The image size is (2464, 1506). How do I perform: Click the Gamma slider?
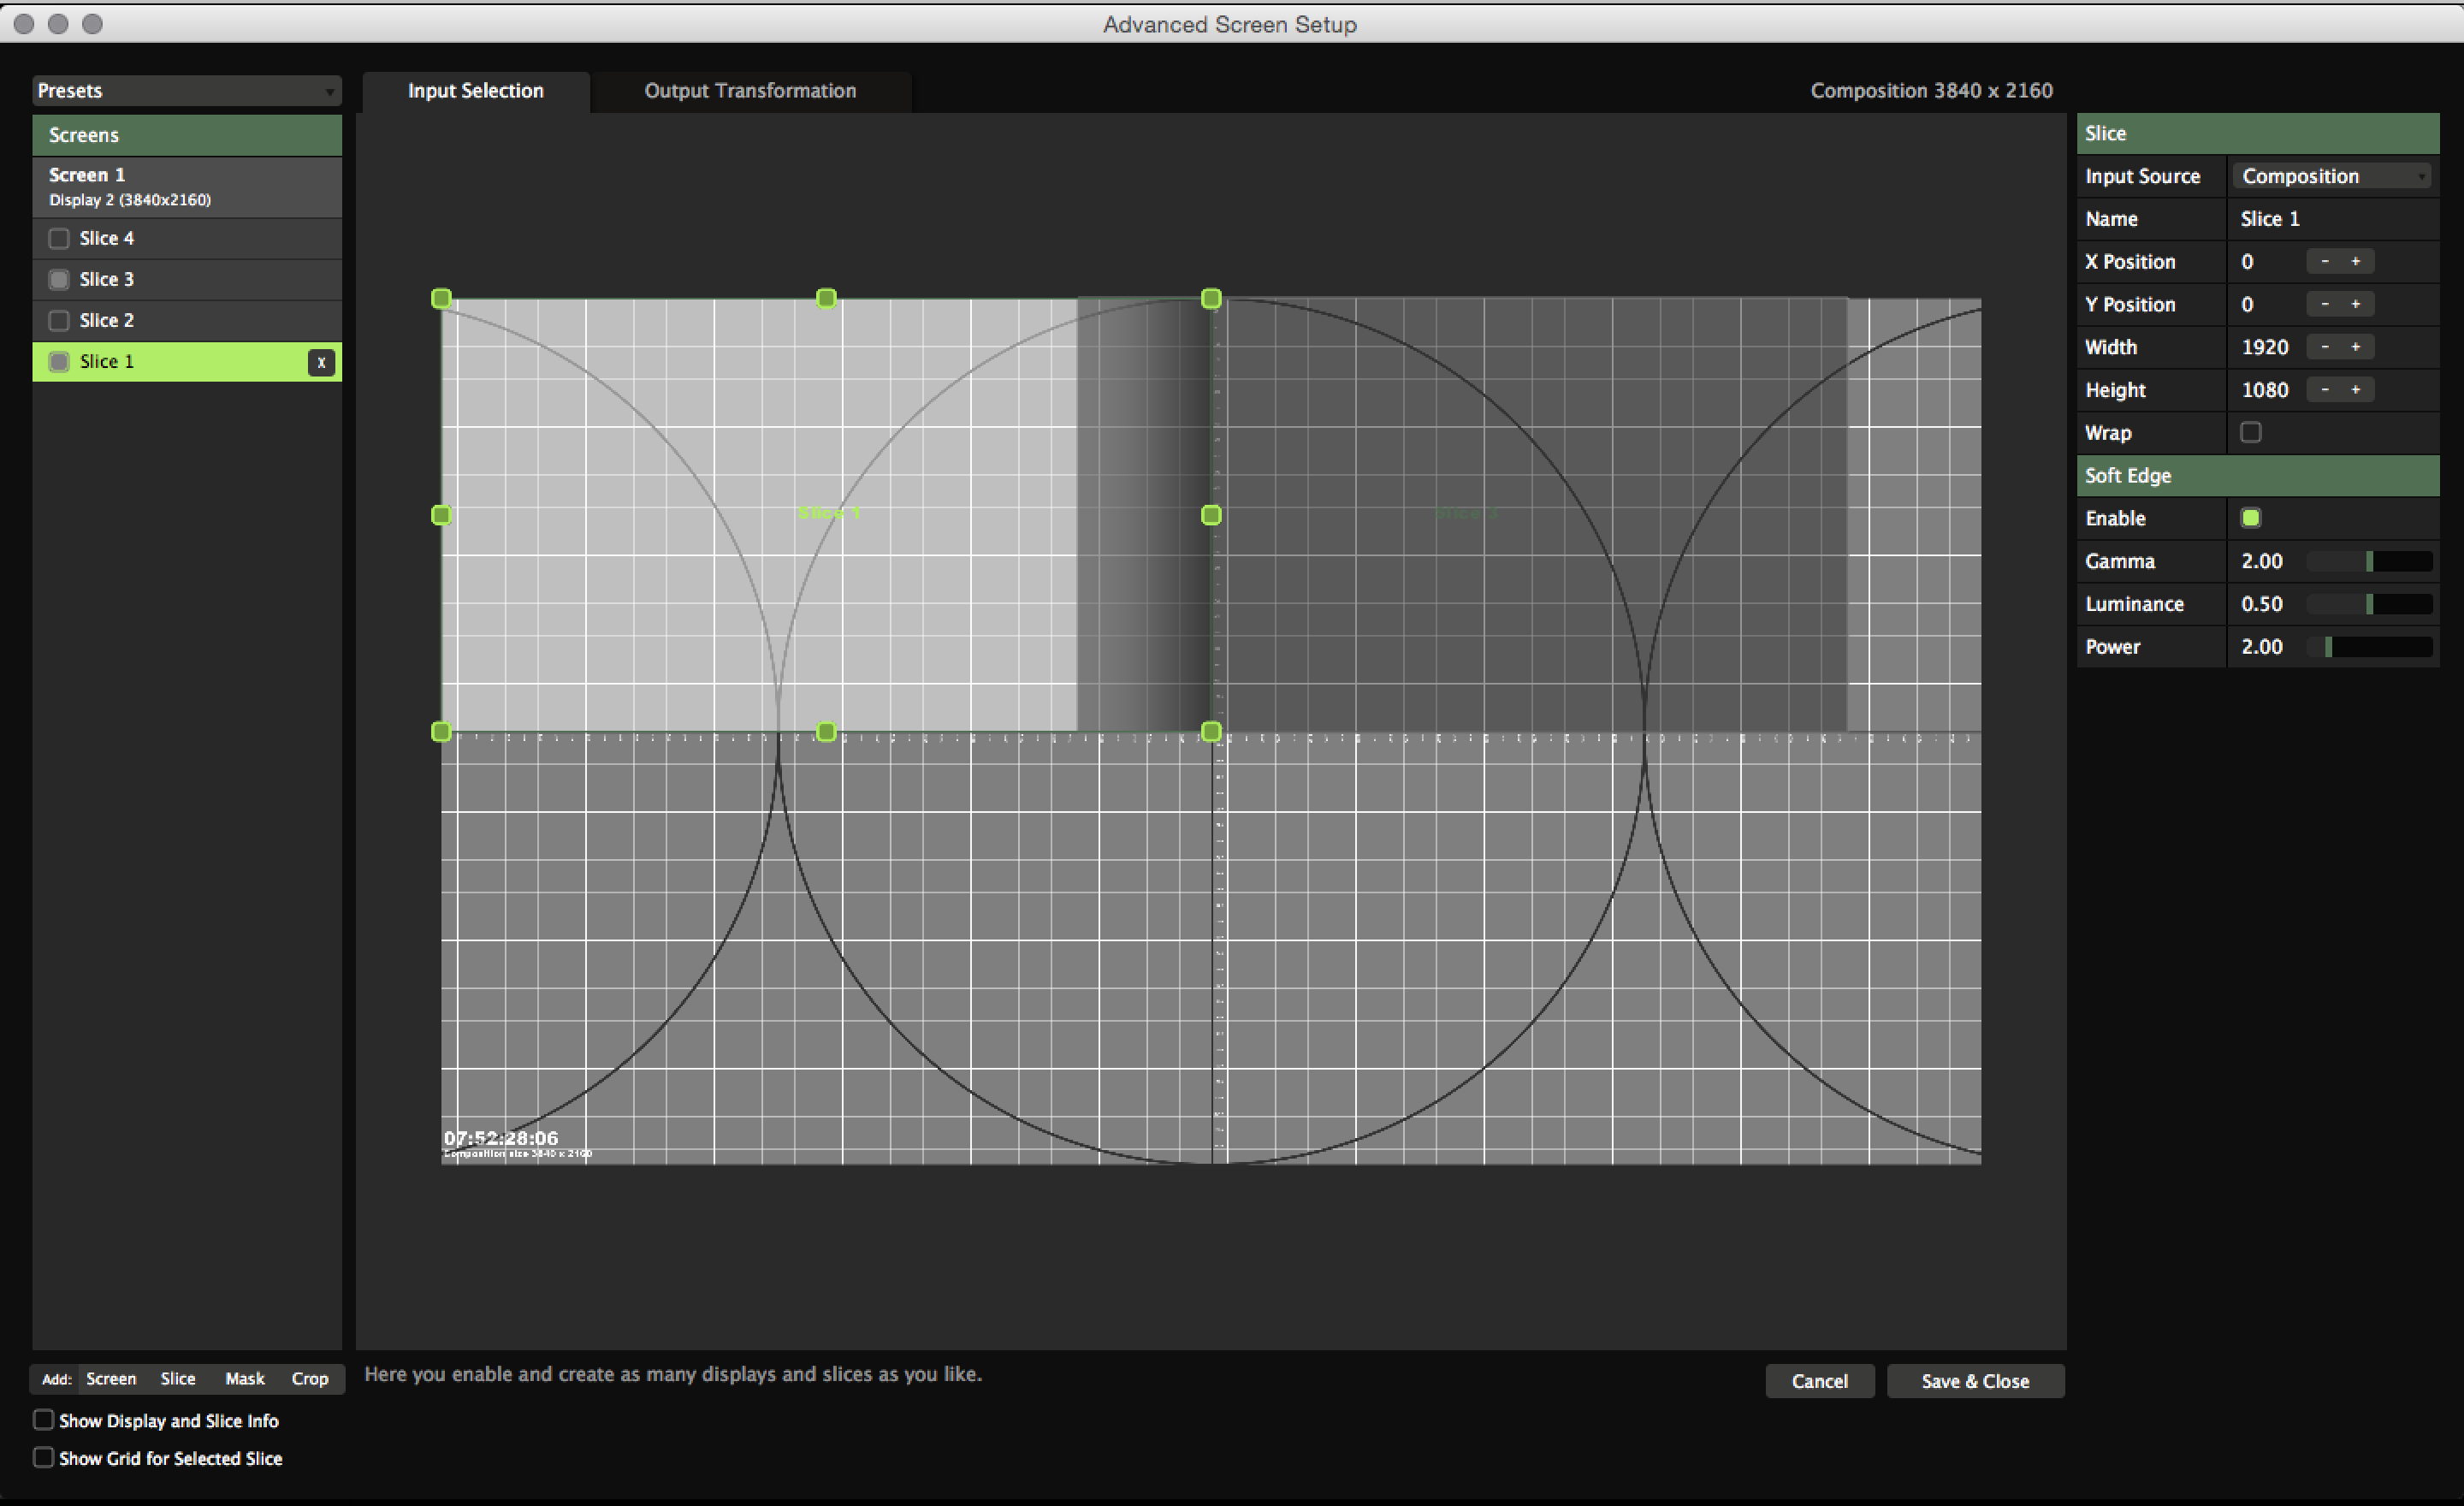pyautogui.click(x=2369, y=562)
